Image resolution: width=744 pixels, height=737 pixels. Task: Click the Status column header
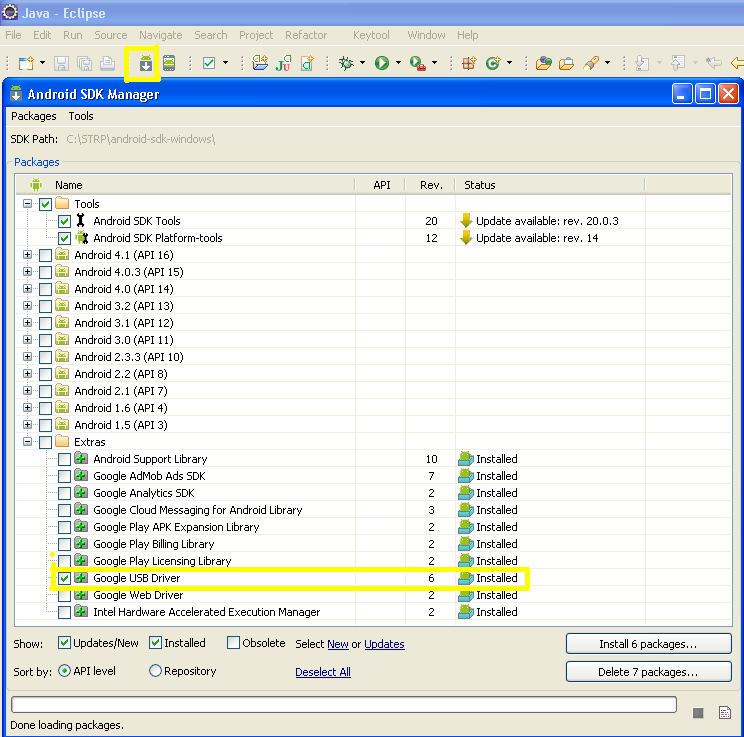tap(550, 185)
